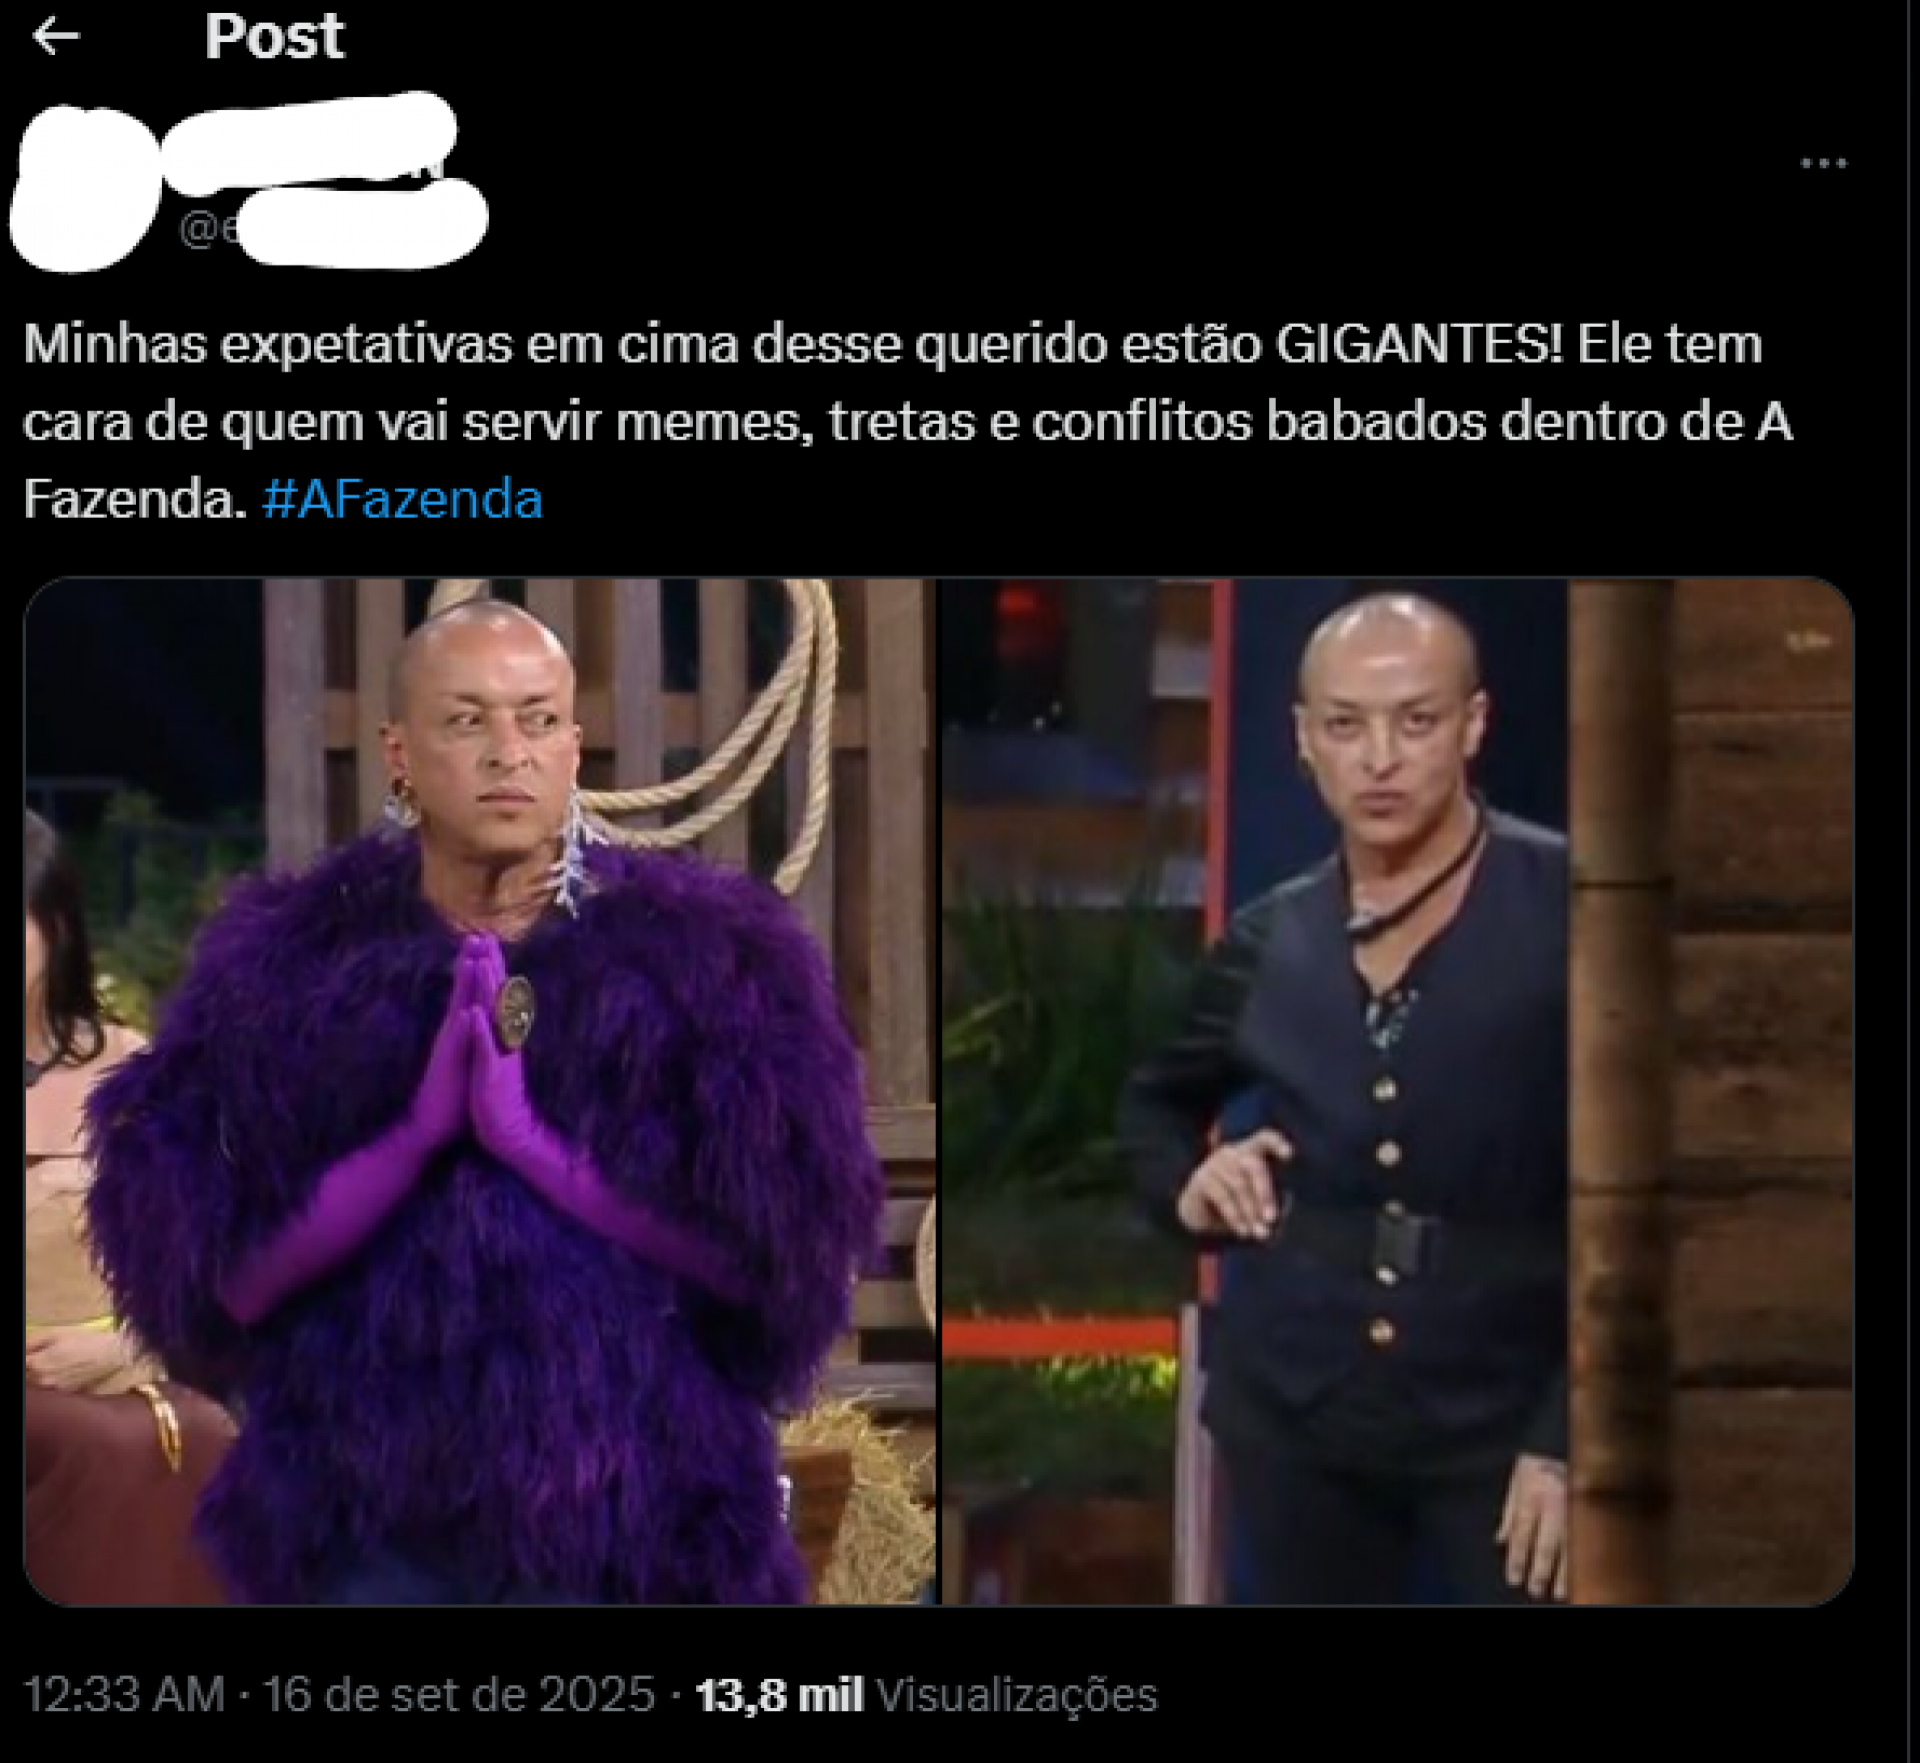Go back using the left arrow
Image resolution: width=1920 pixels, height=1763 pixels.
coord(56,37)
